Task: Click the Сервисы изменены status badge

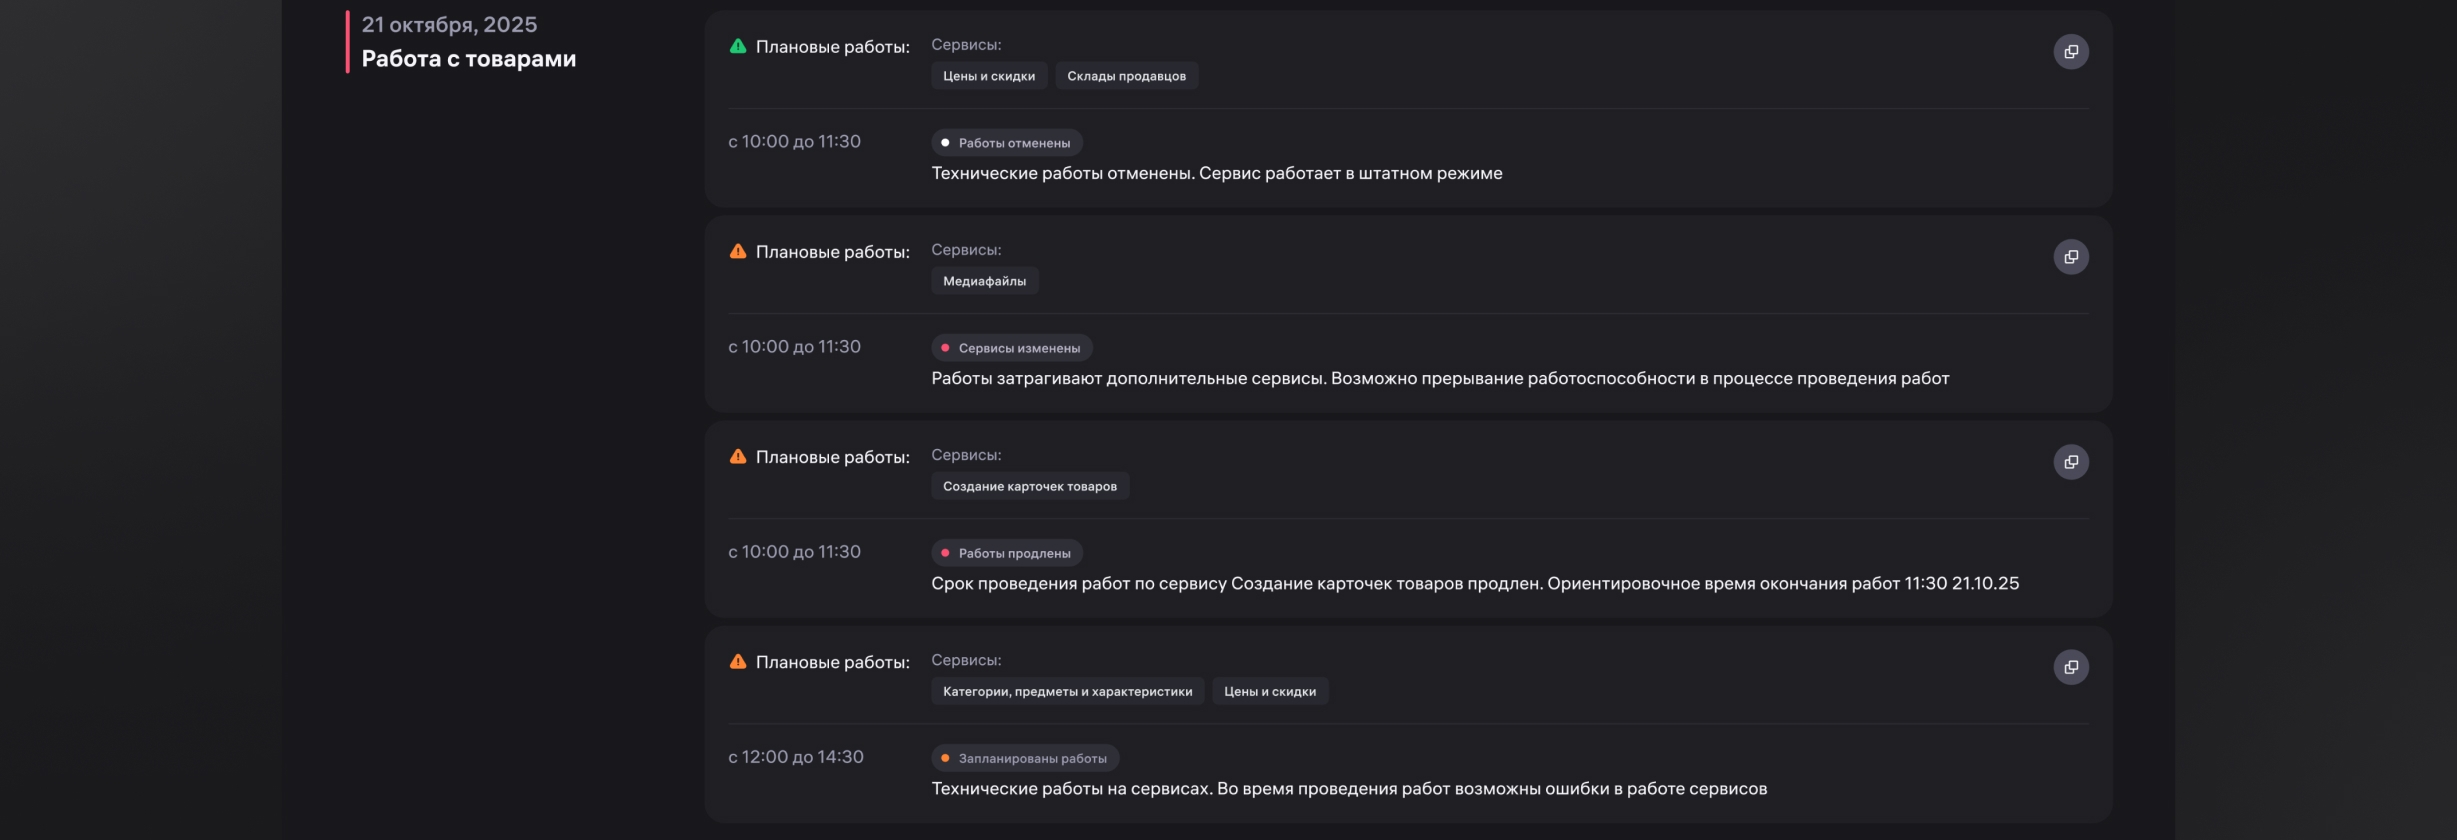Action: 1011,348
